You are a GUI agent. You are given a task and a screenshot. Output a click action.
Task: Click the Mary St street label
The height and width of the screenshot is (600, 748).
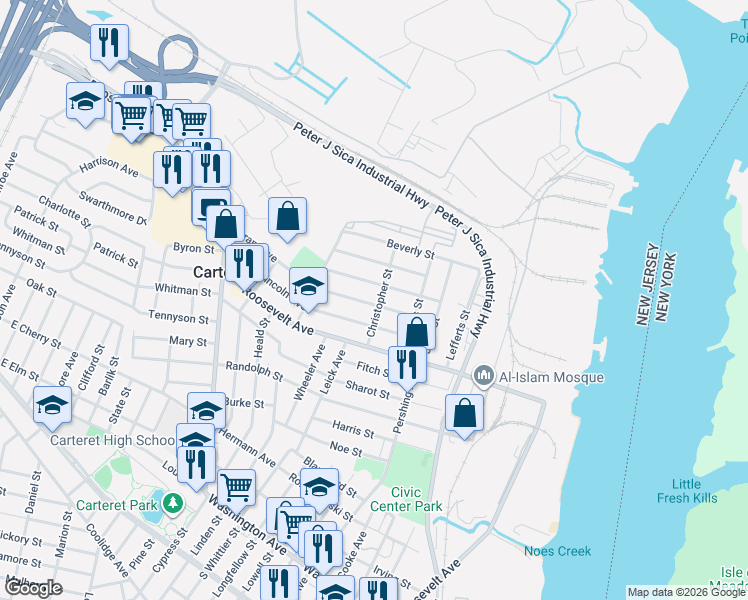pyautogui.click(x=188, y=341)
